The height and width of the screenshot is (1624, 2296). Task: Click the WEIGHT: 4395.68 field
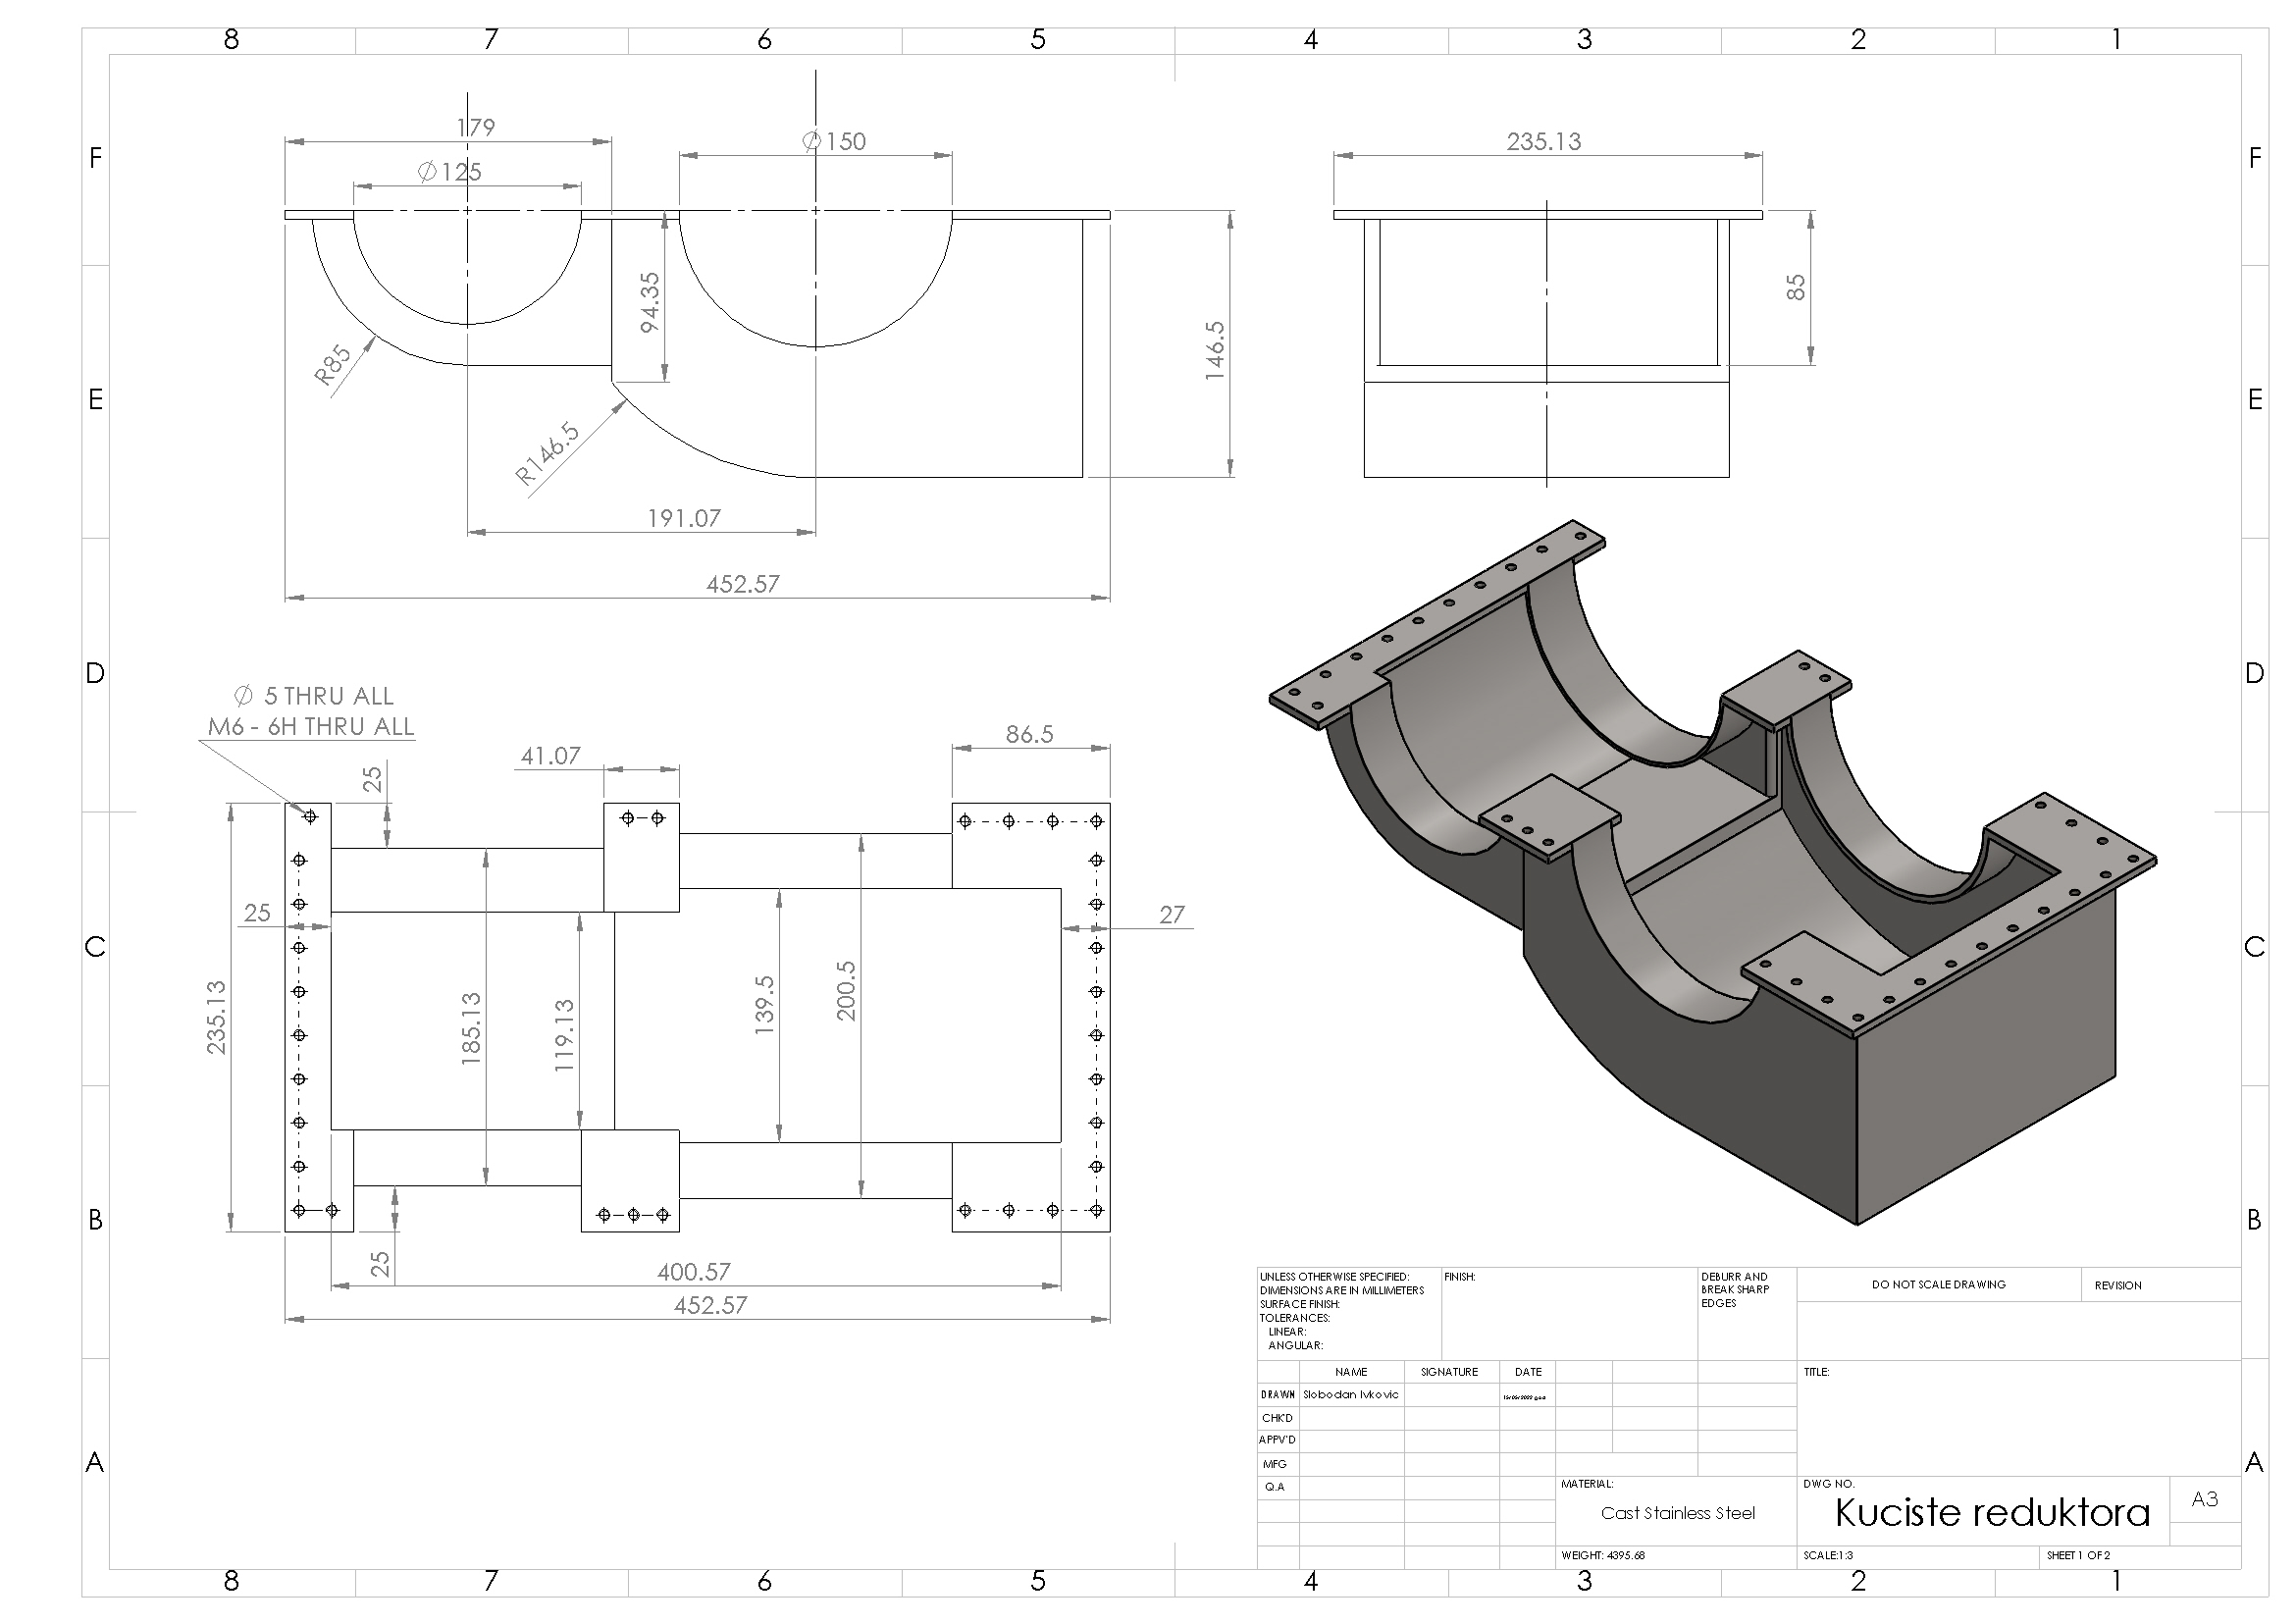pos(1603,1556)
